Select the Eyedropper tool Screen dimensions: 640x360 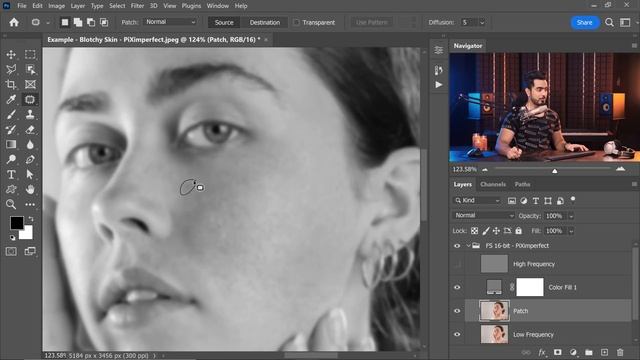tap(11, 100)
